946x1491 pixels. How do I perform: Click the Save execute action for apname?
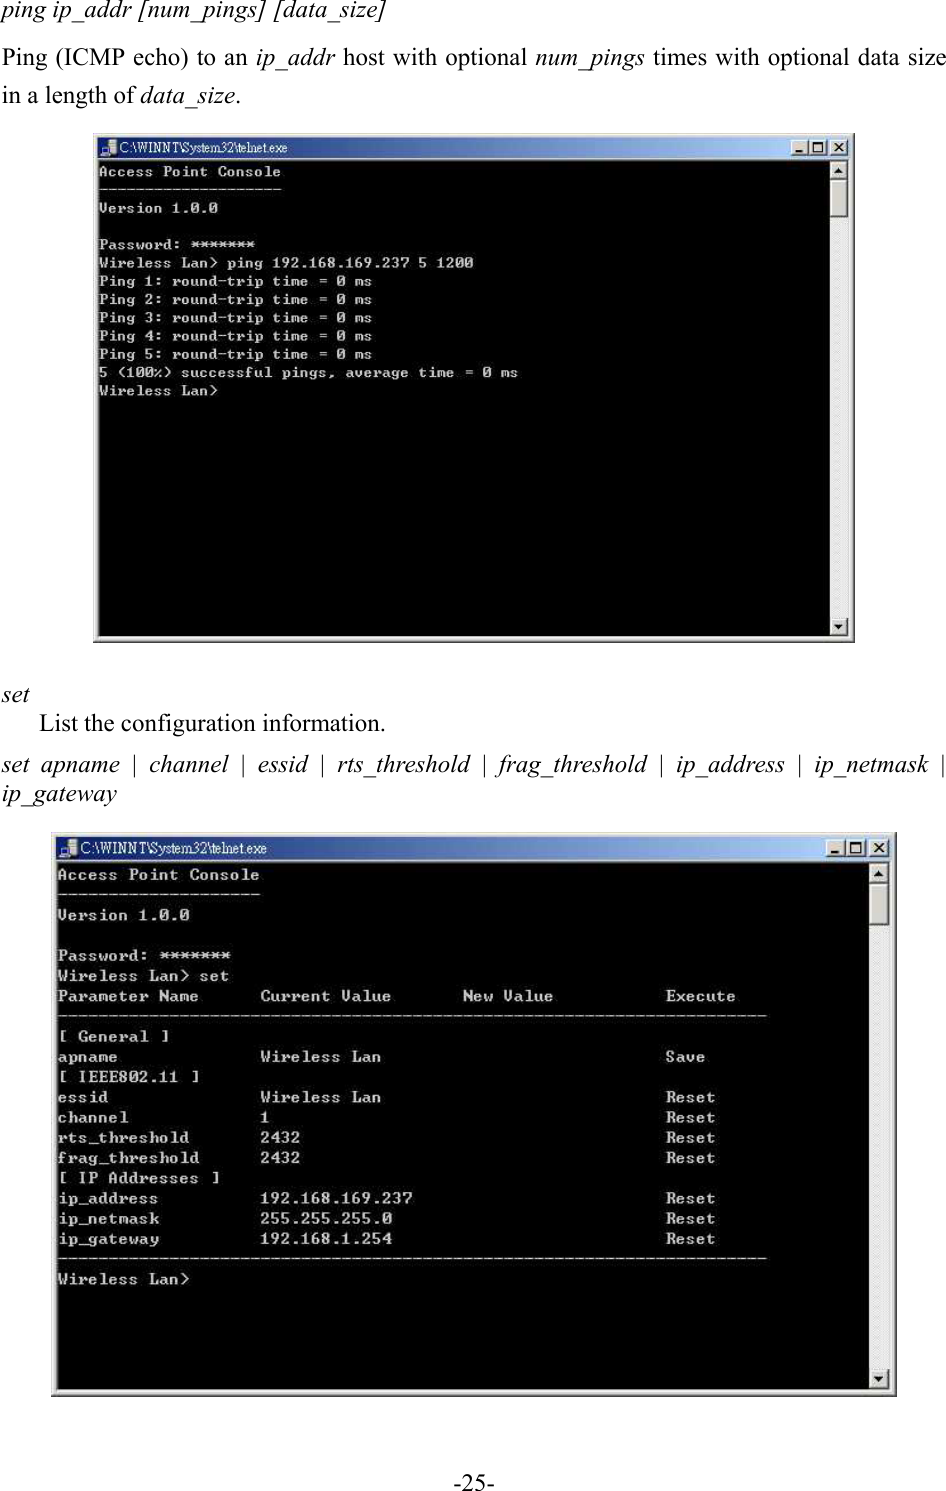pyautogui.click(x=684, y=1057)
